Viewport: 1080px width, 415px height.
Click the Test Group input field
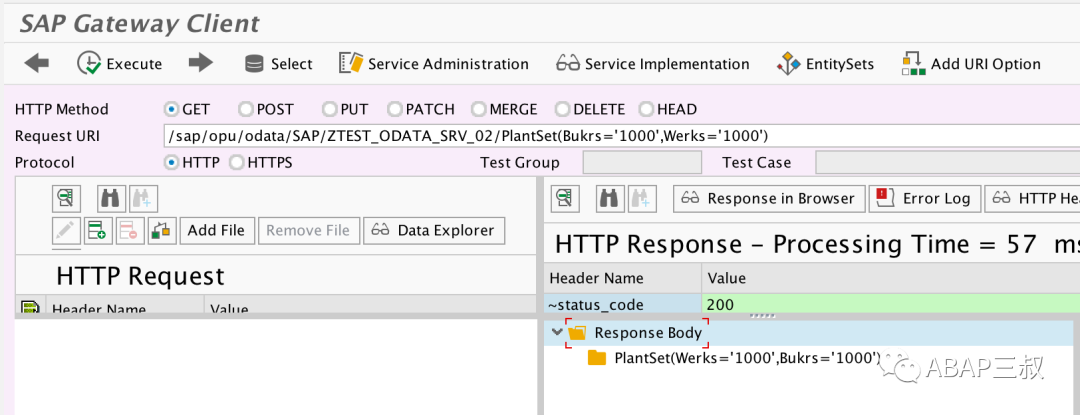coord(642,162)
